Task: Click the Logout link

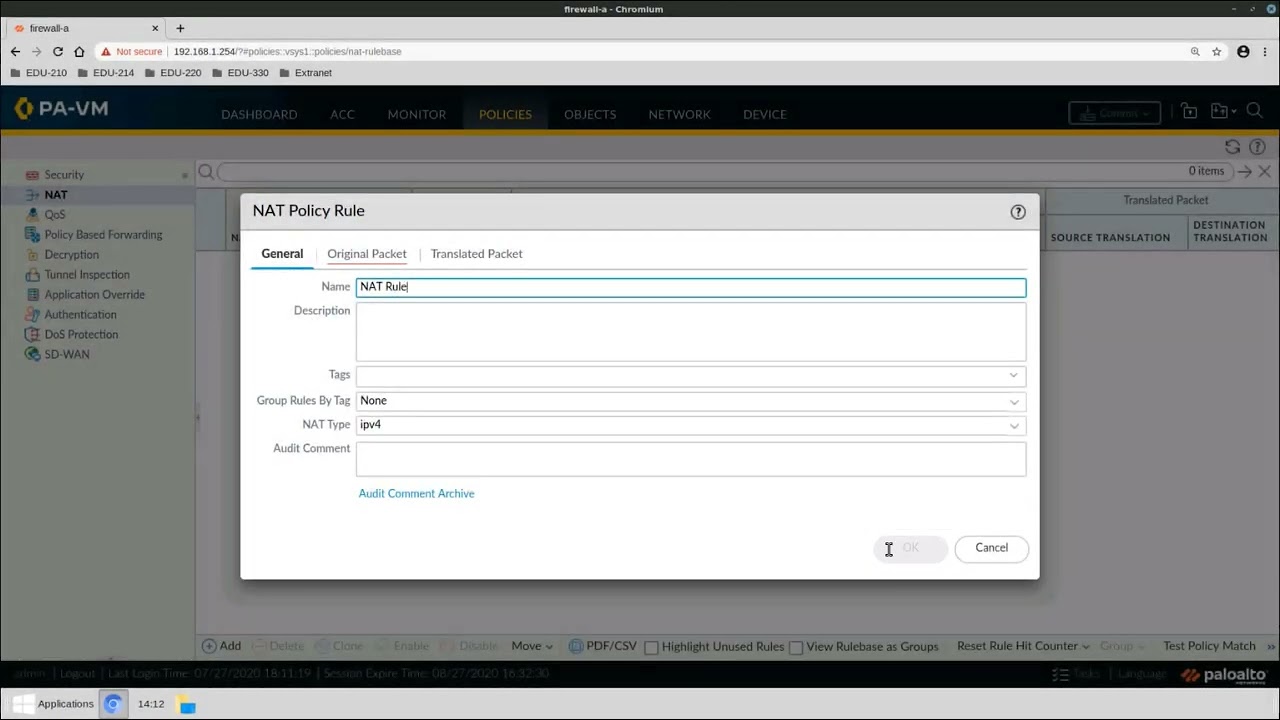Action: click(x=77, y=674)
